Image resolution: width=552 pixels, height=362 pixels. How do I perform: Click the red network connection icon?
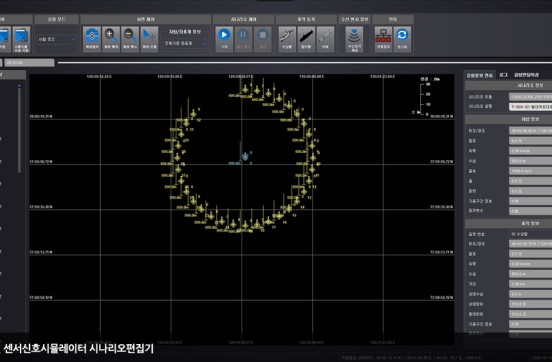click(x=383, y=39)
